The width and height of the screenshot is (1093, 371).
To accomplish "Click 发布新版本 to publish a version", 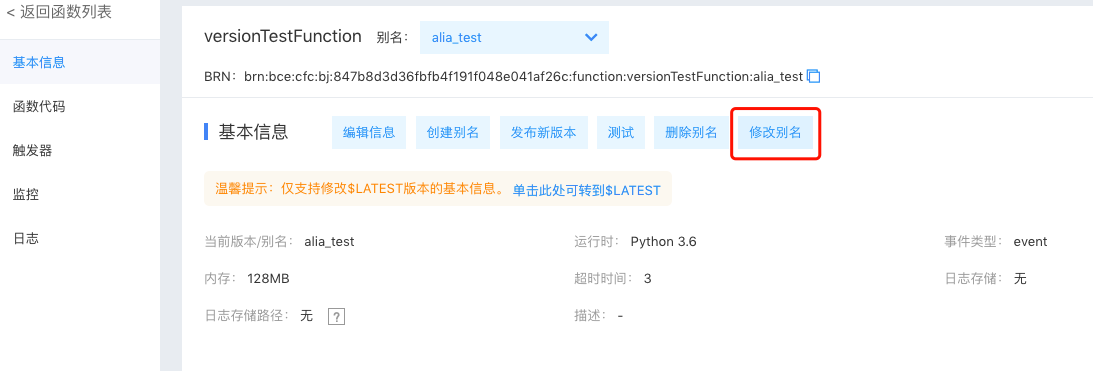I will click(544, 132).
